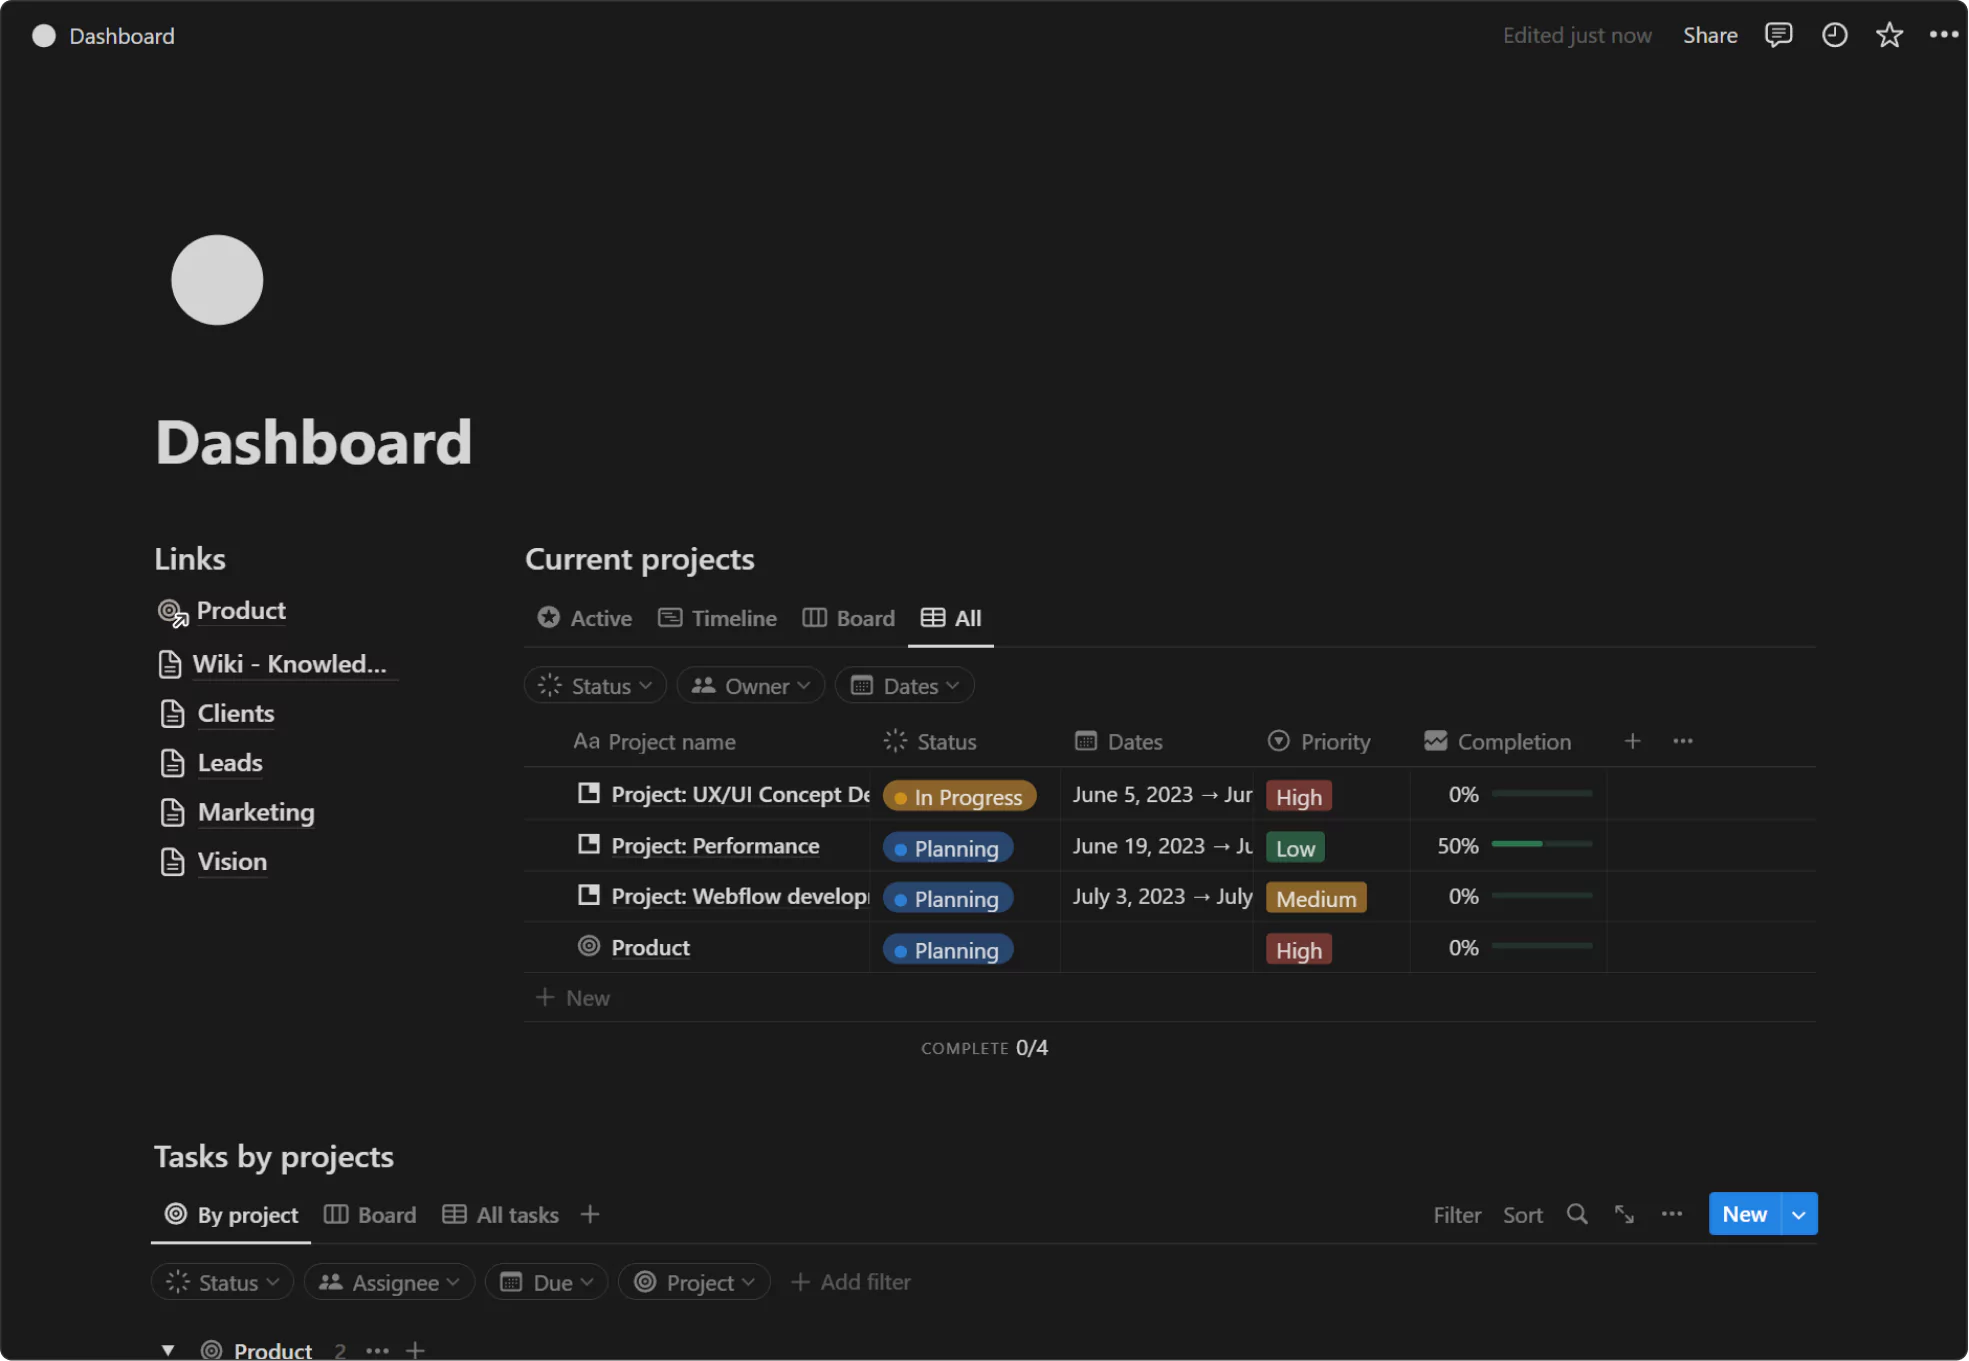Add a column in Current projects table

[x=1632, y=741]
